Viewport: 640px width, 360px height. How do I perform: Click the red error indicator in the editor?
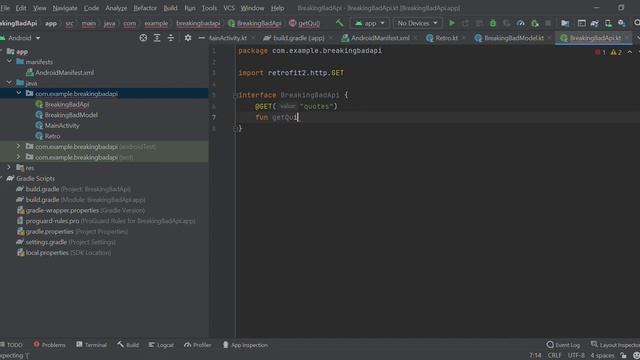click(x=600, y=52)
